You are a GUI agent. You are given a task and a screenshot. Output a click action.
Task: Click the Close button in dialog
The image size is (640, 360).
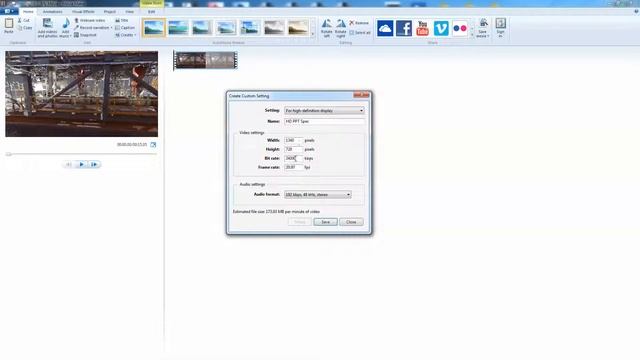(x=351, y=222)
